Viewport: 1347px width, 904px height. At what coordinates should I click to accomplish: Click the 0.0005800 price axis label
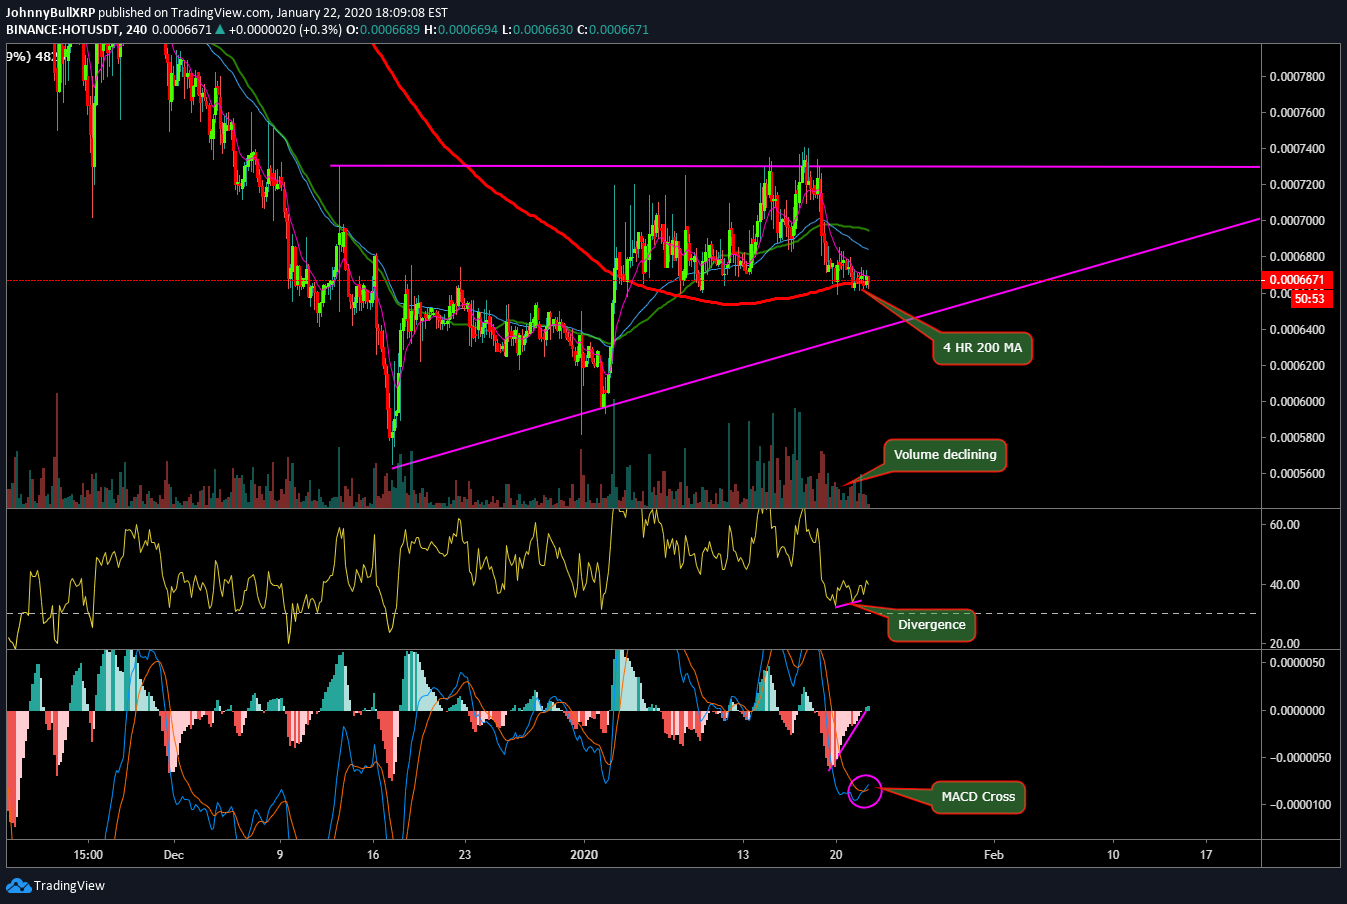coord(1297,438)
